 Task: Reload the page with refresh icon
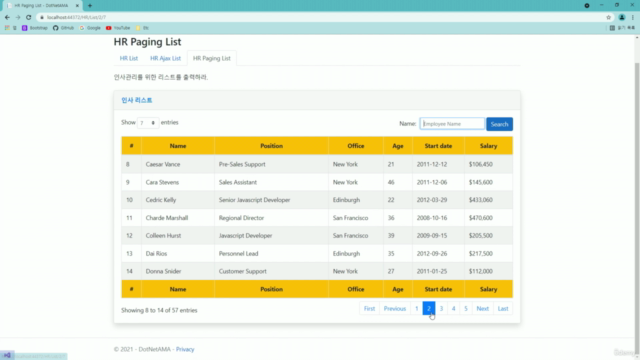click(x=29, y=17)
